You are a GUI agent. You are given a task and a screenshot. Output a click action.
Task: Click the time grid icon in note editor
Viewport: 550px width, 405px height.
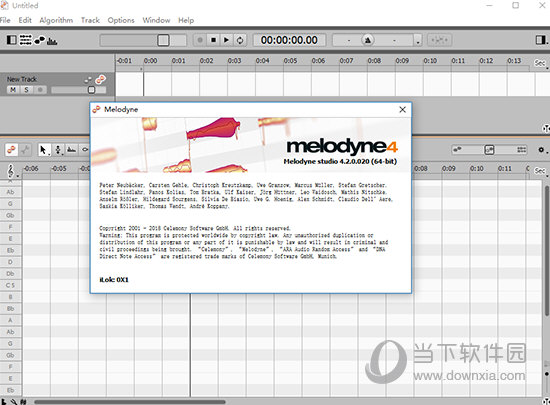[x=522, y=150]
